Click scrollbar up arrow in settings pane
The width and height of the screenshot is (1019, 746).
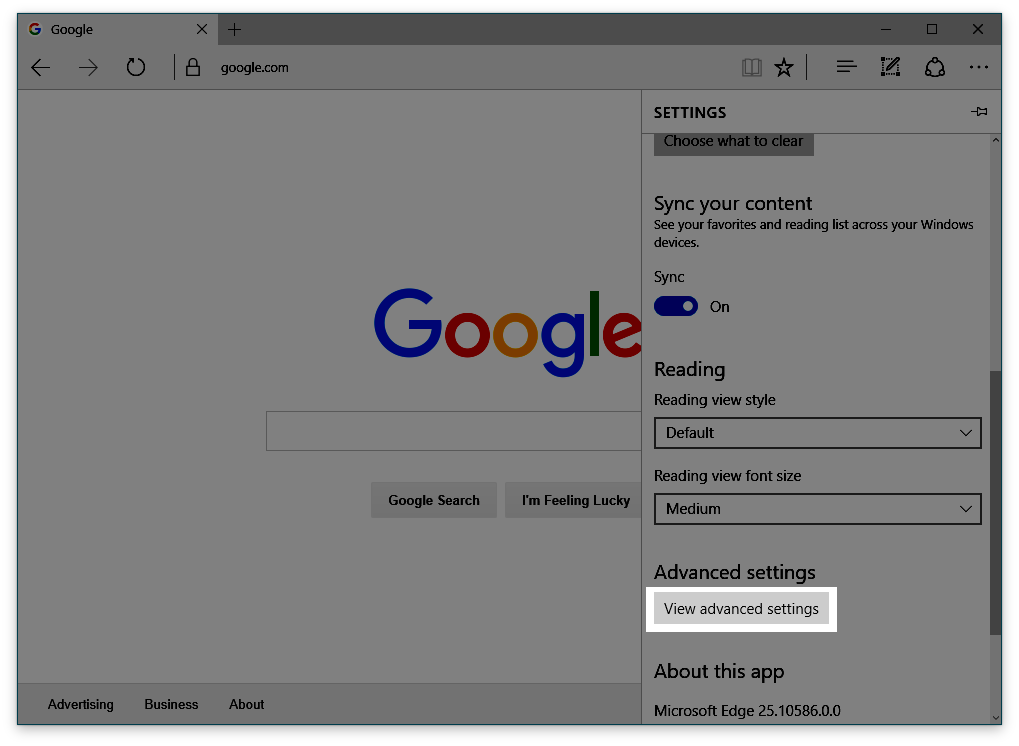pos(996,140)
